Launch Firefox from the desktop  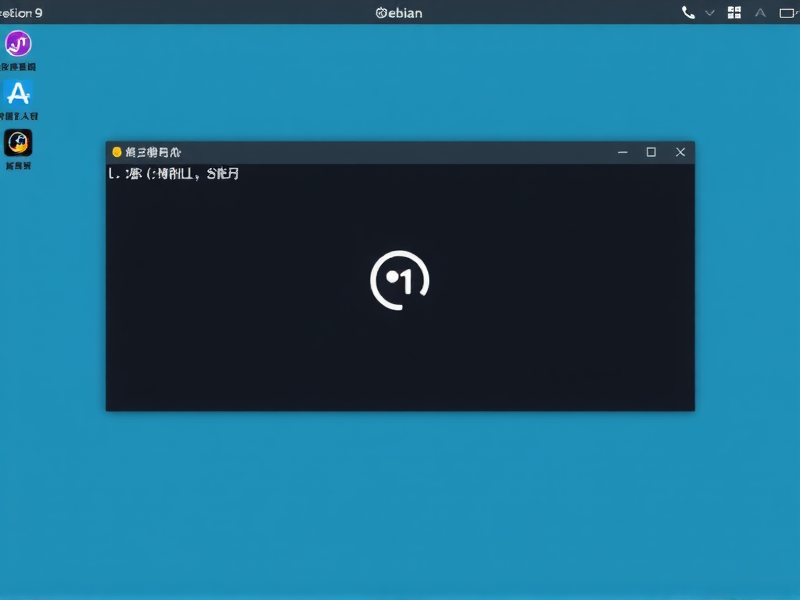click(16, 145)
